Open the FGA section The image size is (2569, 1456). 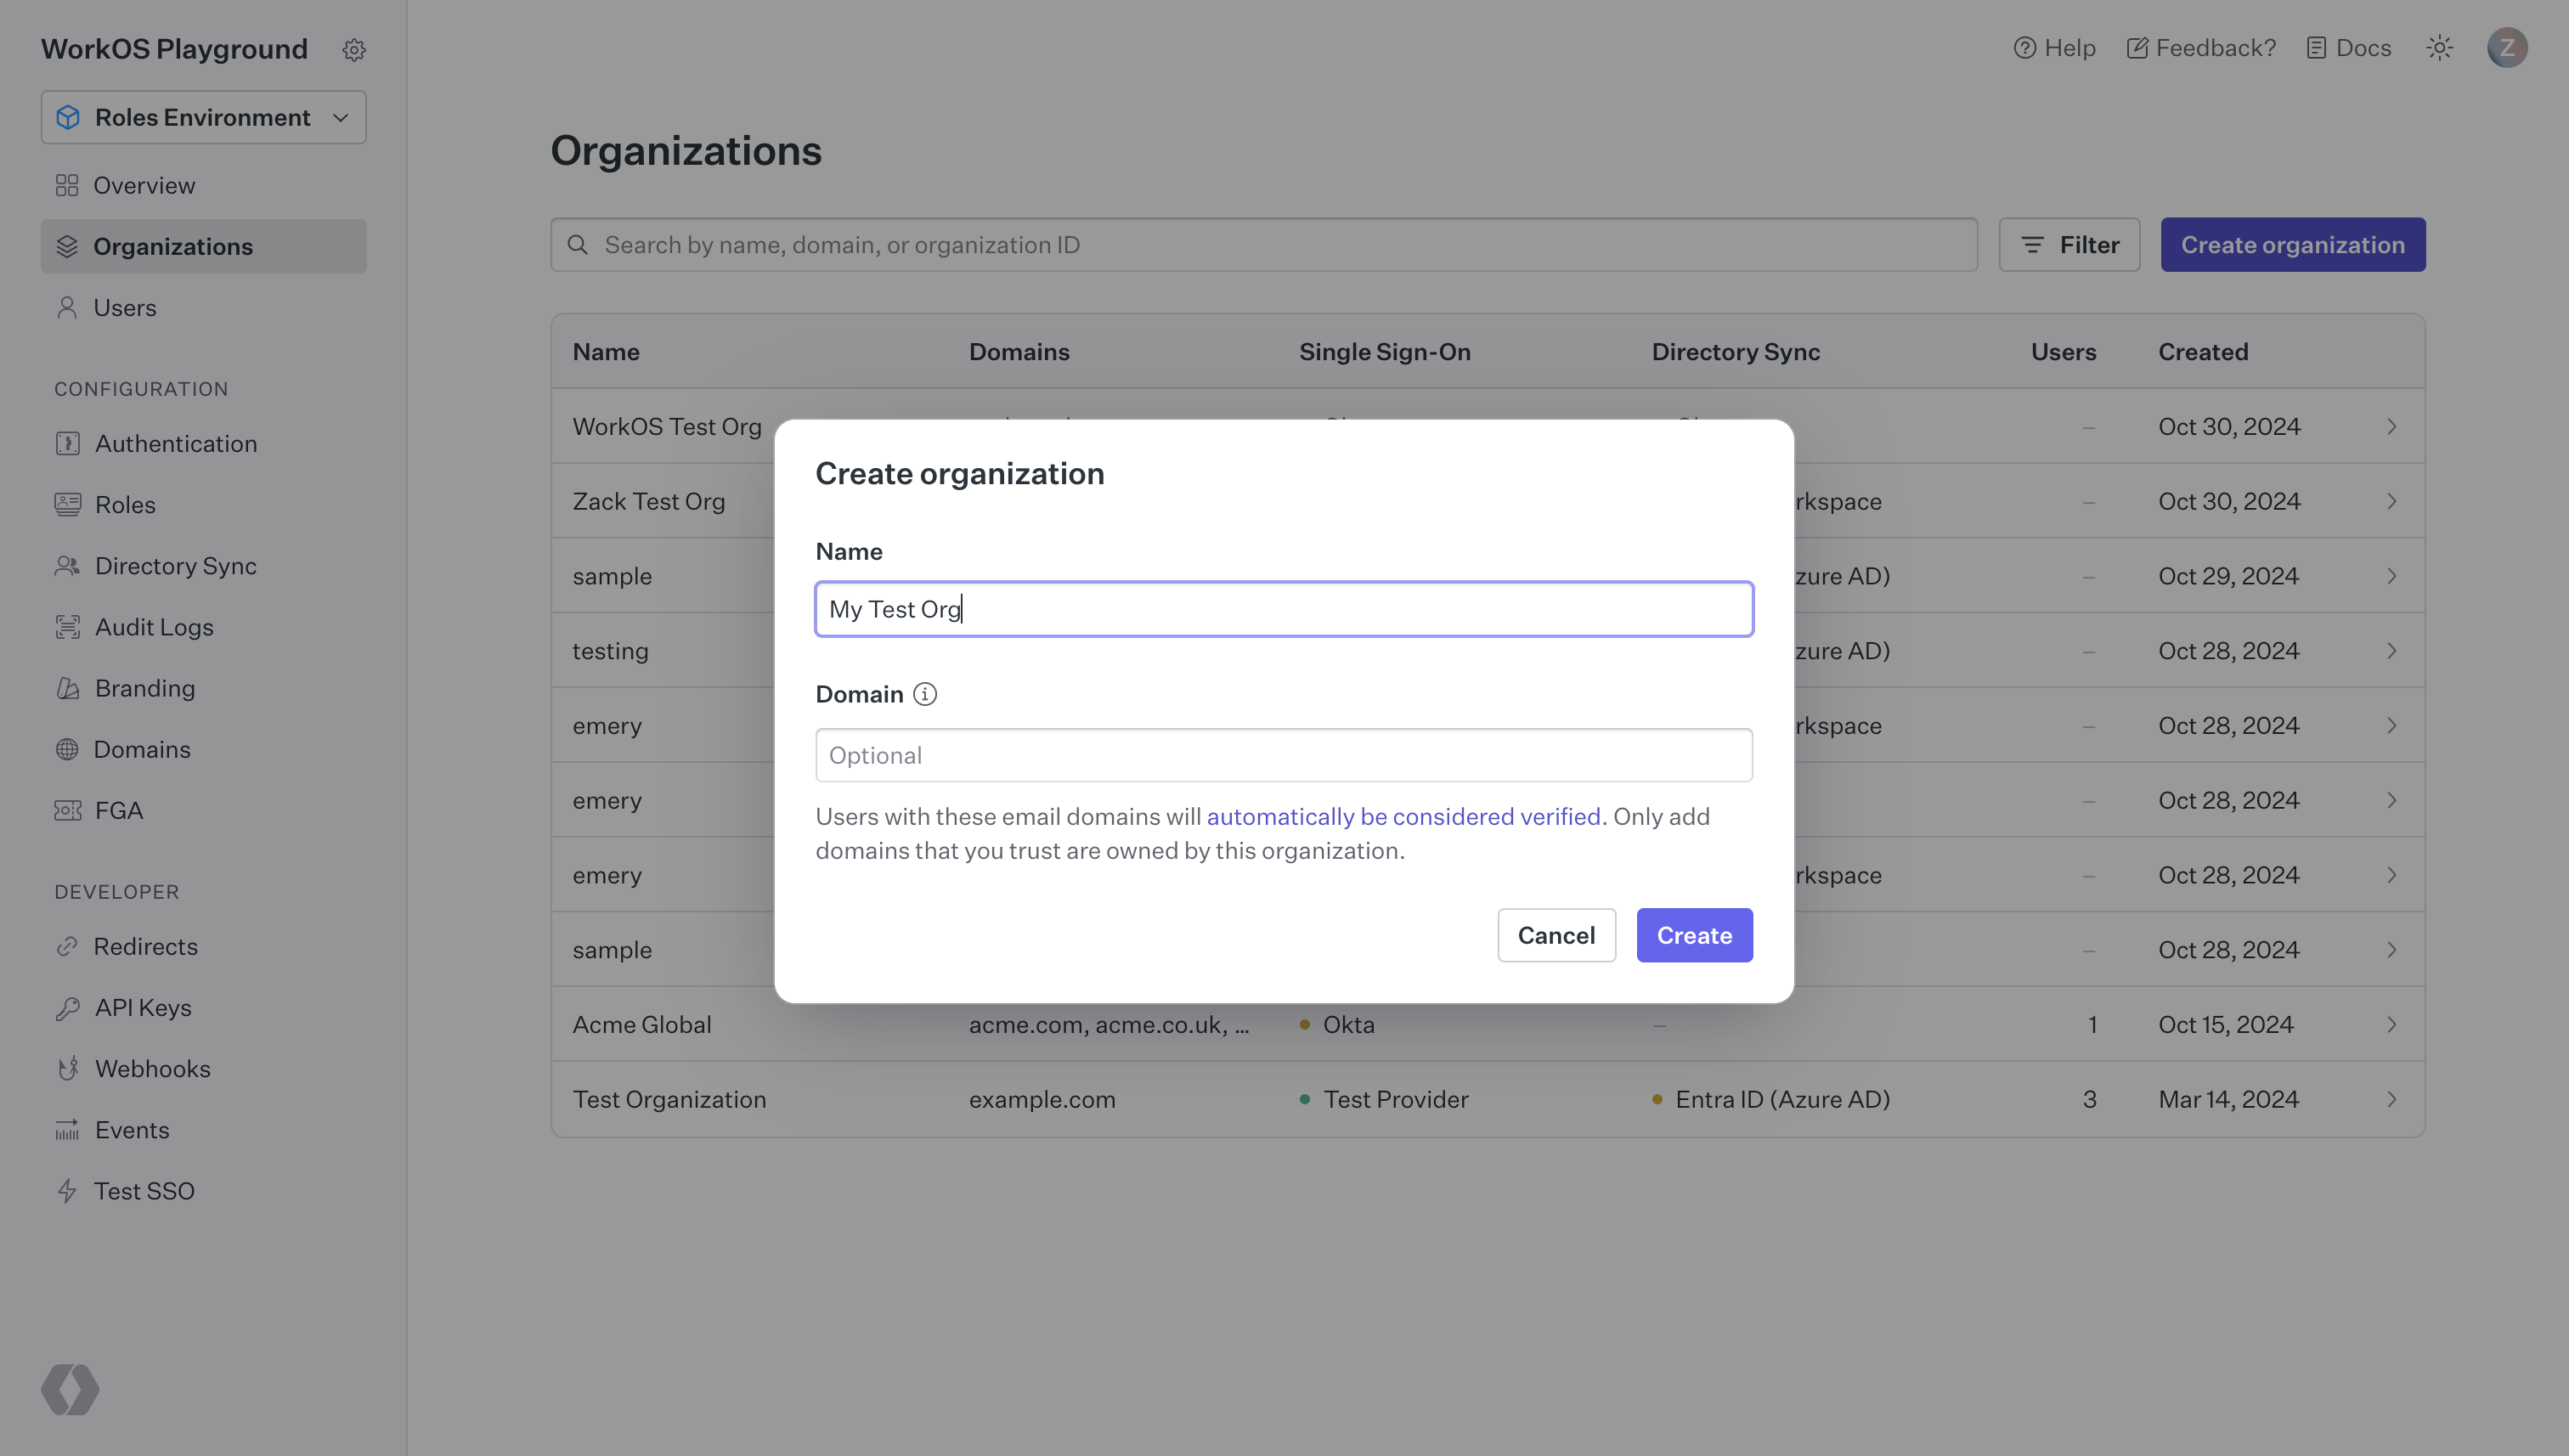(118, 810)
